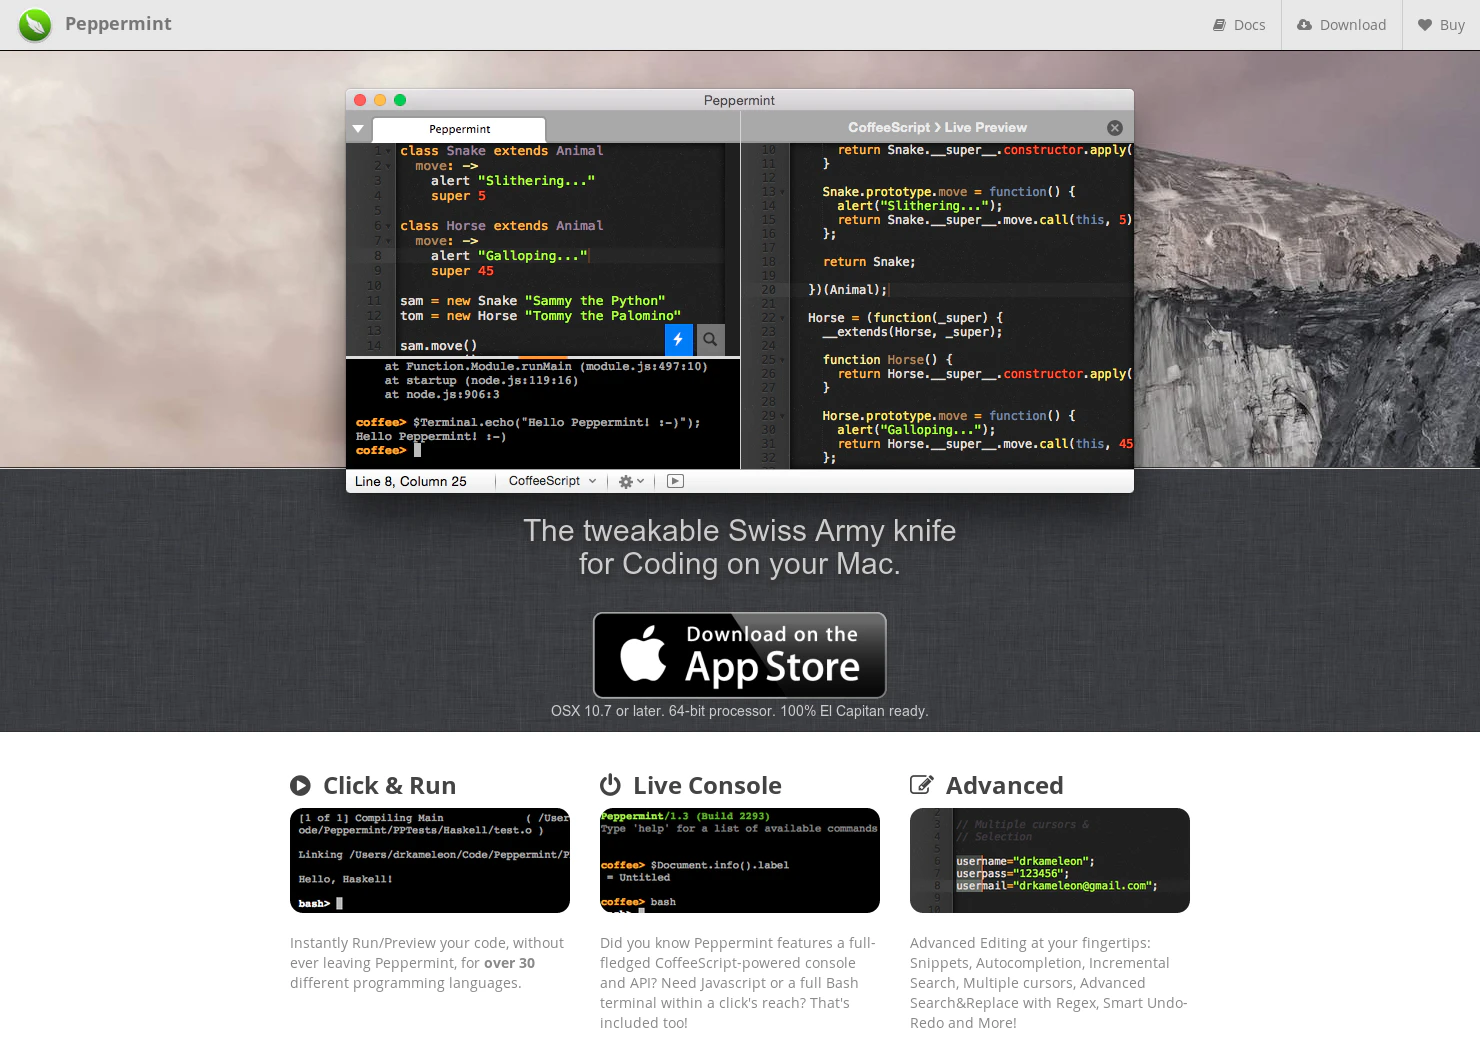Click the Line 8, Column 25 indicator
The height and width of the screenshot is (1037, 1480).
(411, 481)
